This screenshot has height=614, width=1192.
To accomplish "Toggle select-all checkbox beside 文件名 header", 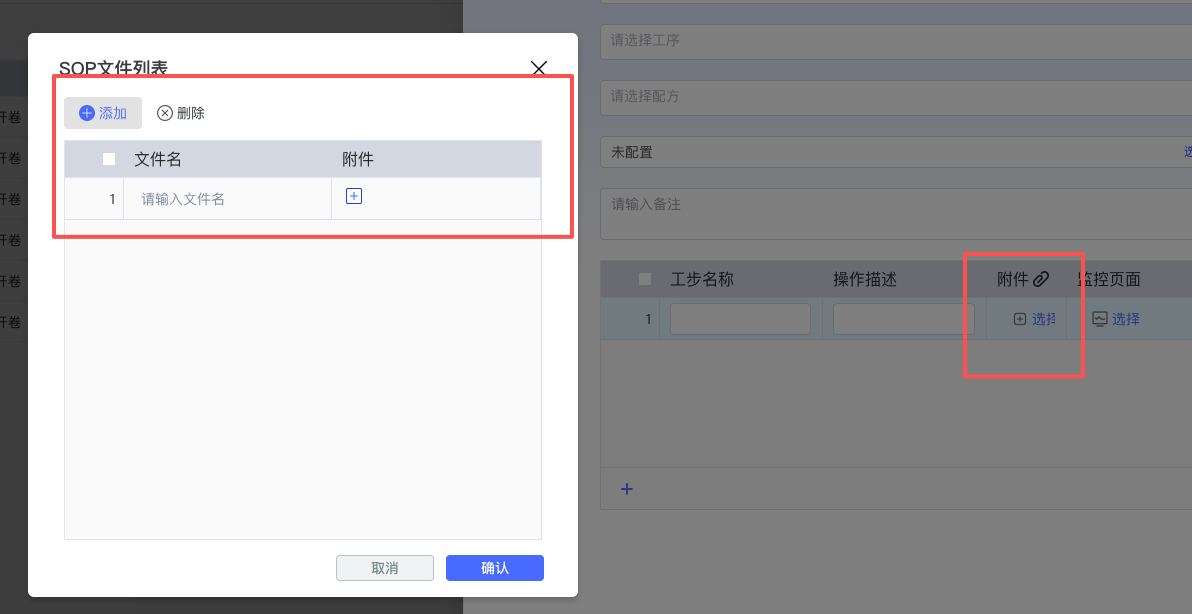I will 109,159.
